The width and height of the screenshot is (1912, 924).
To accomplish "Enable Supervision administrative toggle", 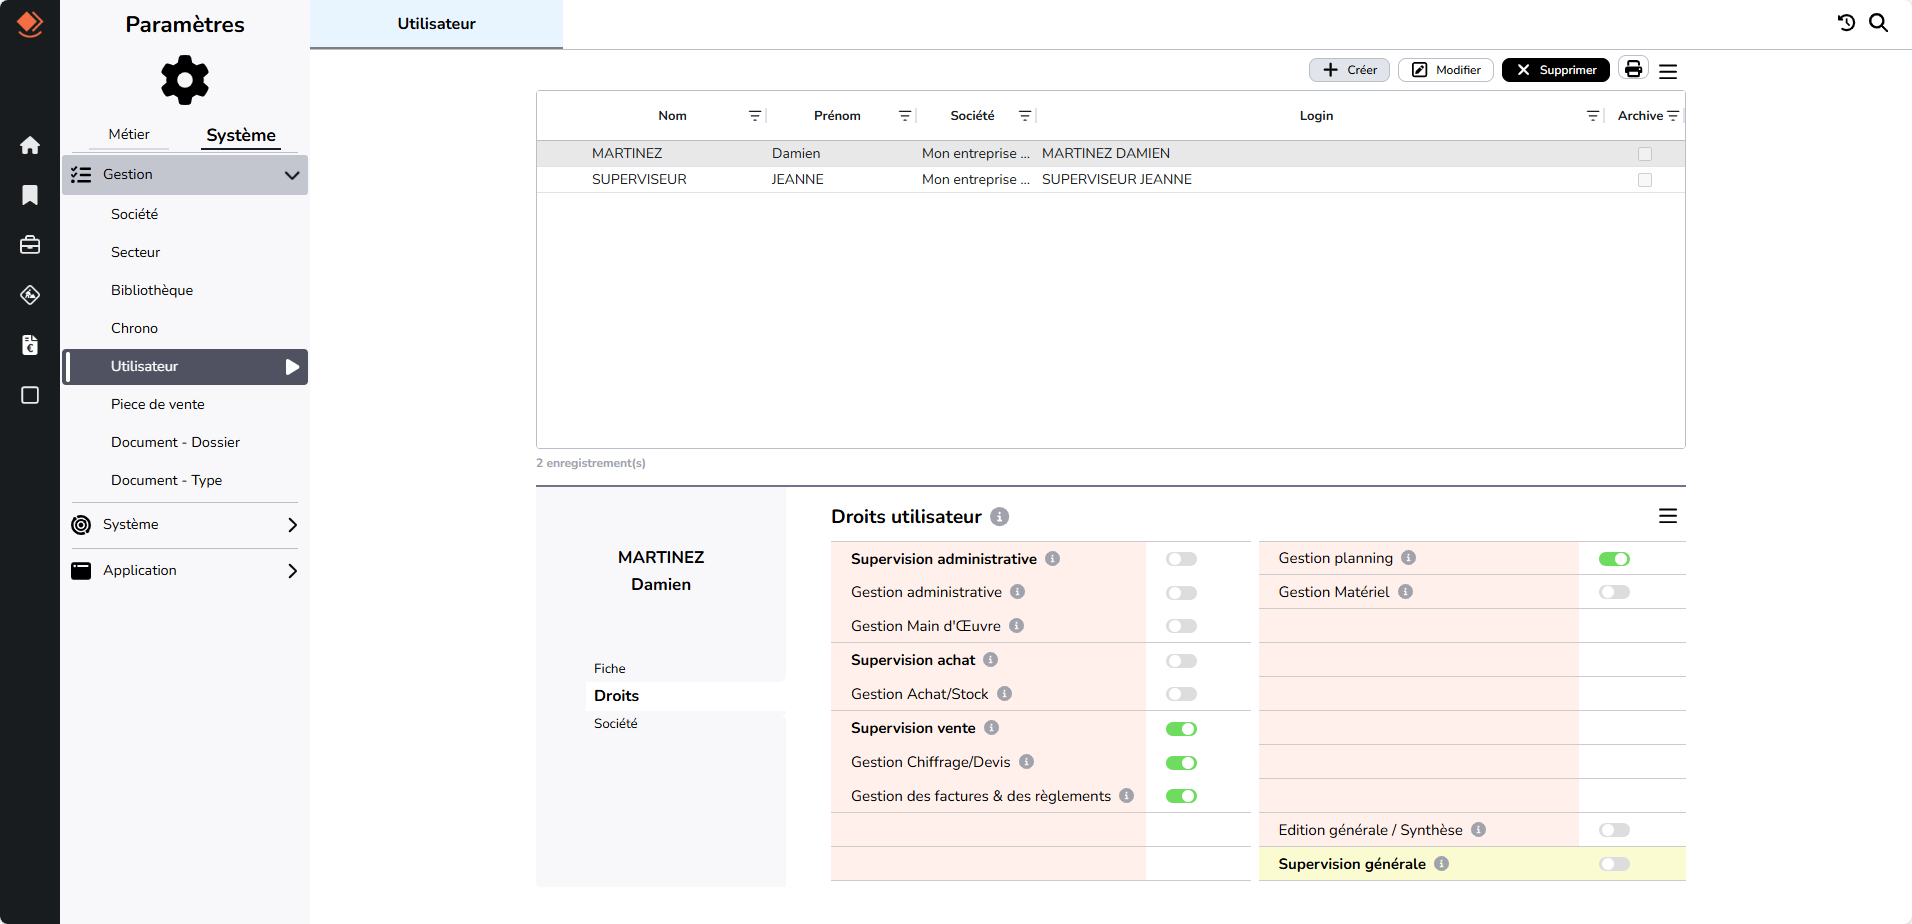I will pyautogui.click(x=1181, y=559).
